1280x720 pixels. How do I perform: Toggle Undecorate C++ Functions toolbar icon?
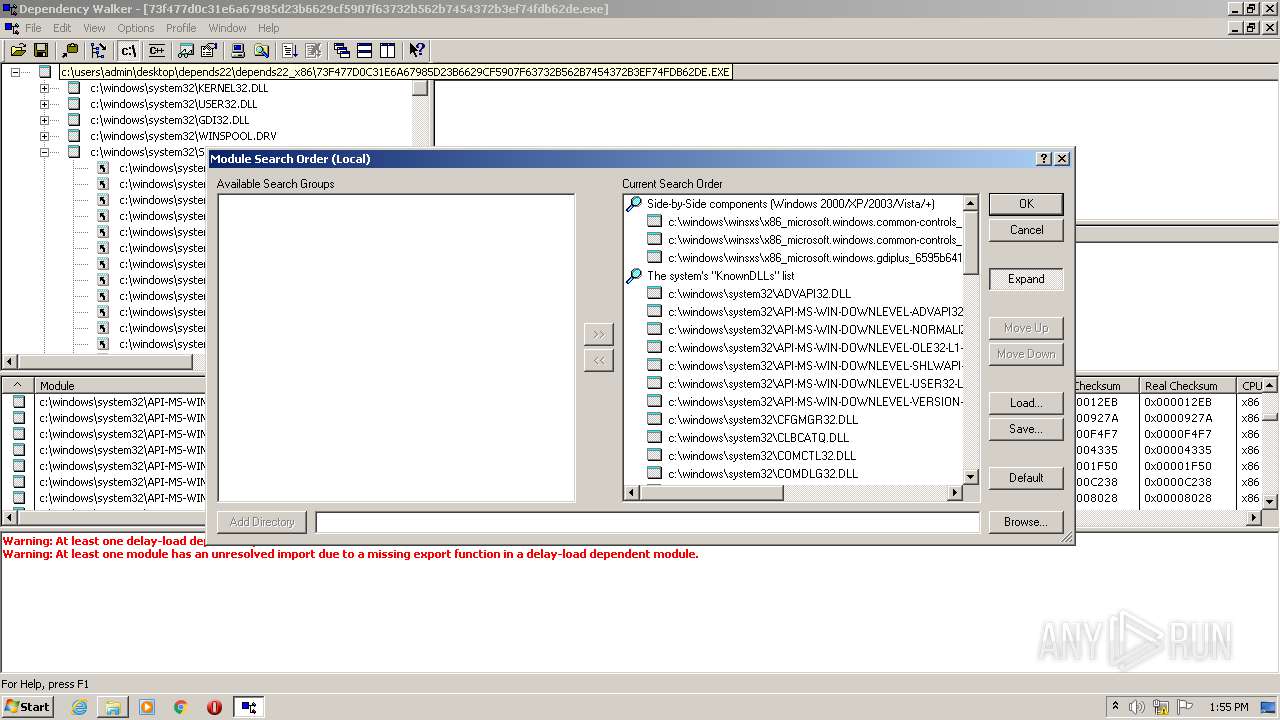(156, 50)
